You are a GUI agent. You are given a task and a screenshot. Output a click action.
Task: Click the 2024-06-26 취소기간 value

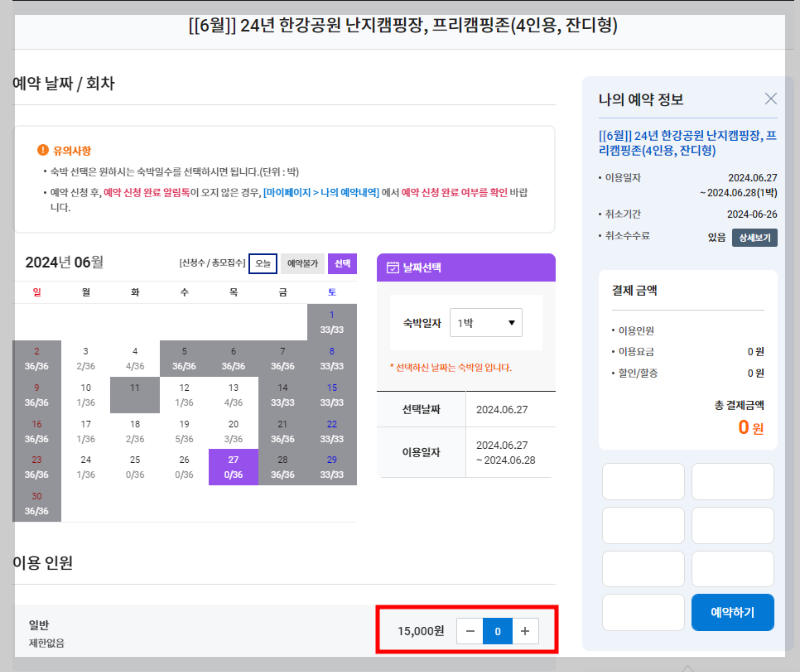[752, 214]
